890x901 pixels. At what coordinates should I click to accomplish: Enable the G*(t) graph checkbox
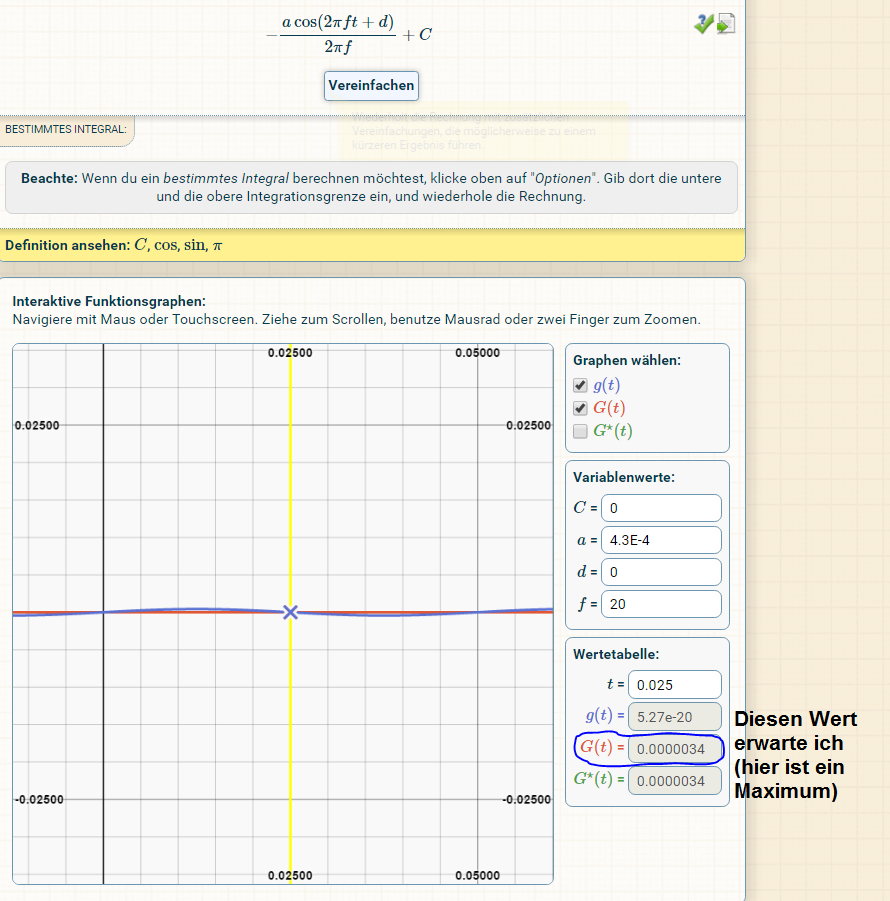(x=580, y=431)
